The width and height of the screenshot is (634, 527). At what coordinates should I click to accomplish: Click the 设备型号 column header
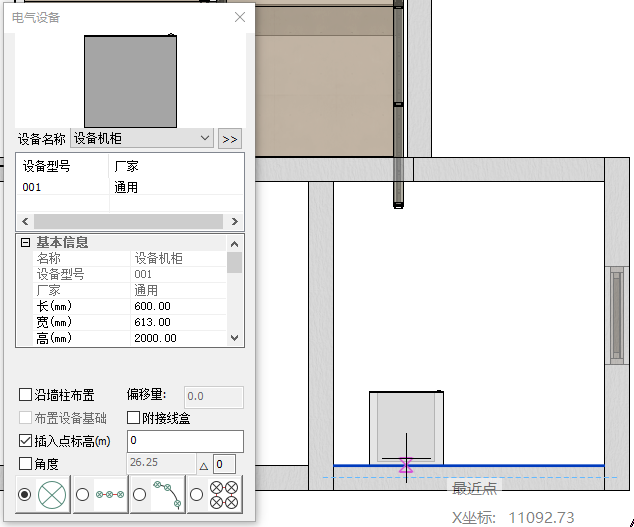63,166
